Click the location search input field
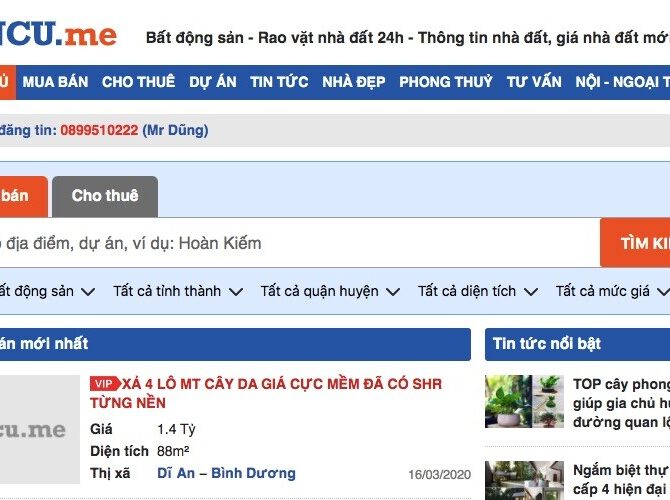Screen dimensions: 670x500 point(290,243)
